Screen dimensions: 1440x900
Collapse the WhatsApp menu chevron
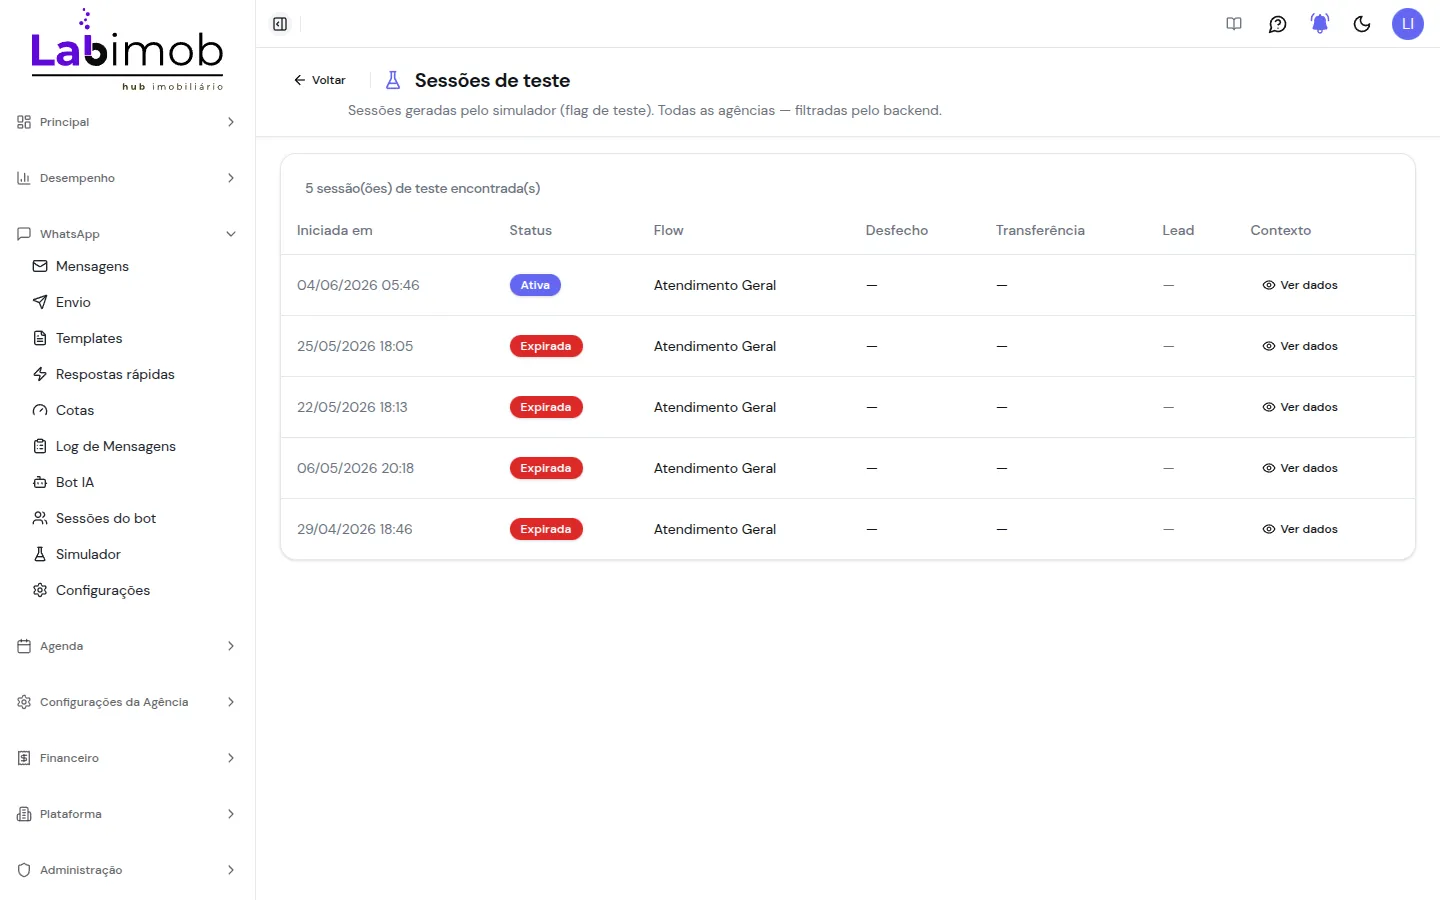point(231,234)
